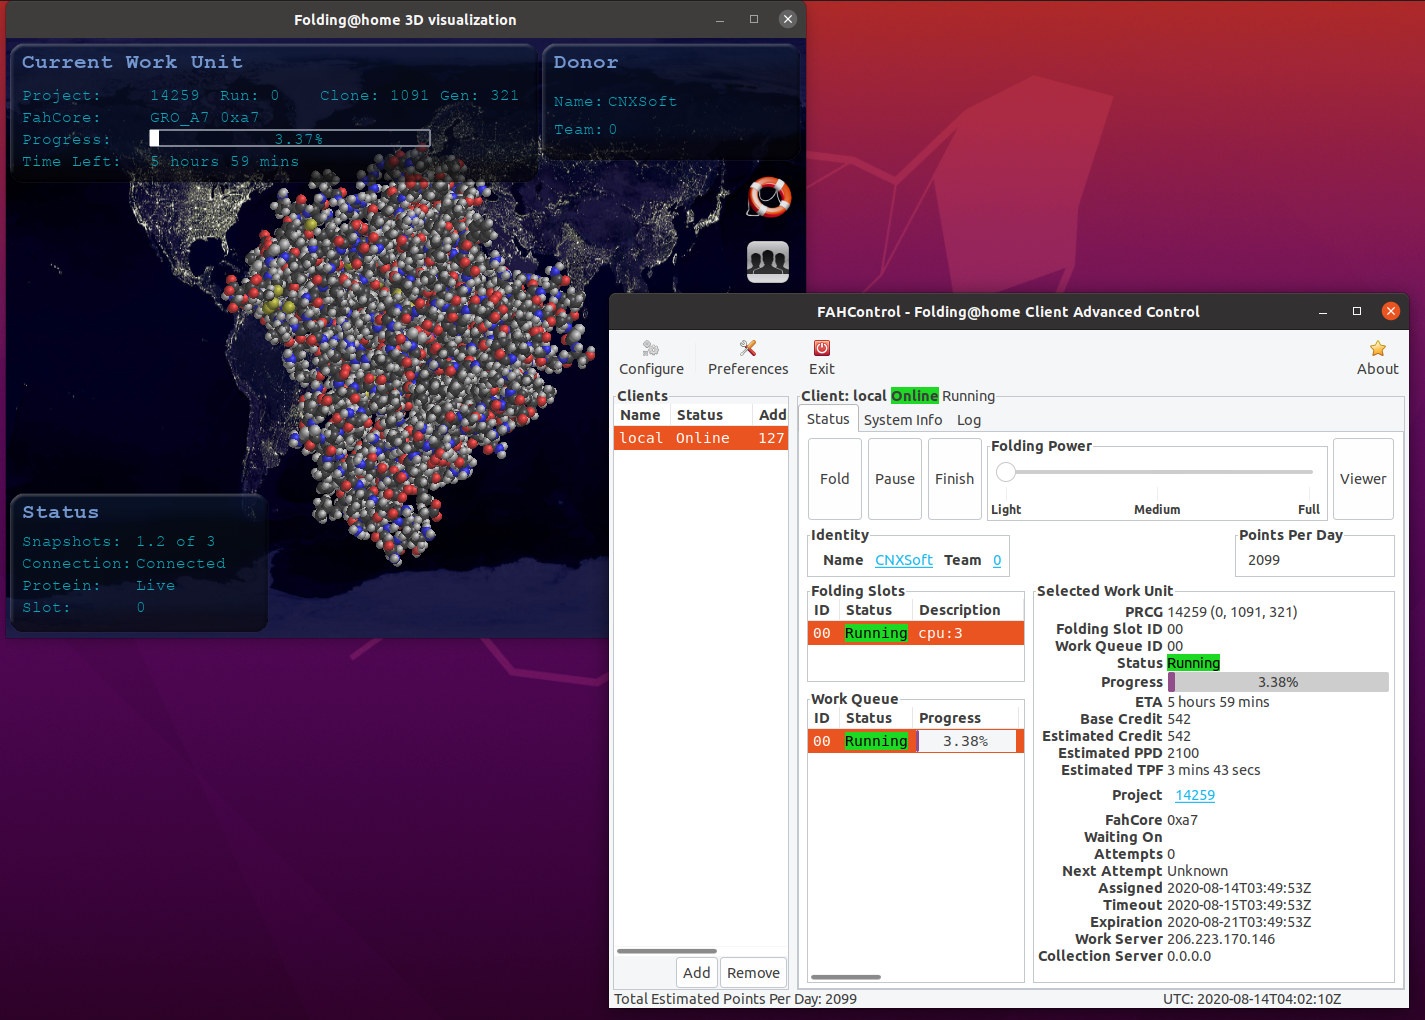Open Preferences in FAHControl toolbar
Image resolution: width=1425 pixels, height=1020 pixels.
pyautogui.click(x=748, y=358)
